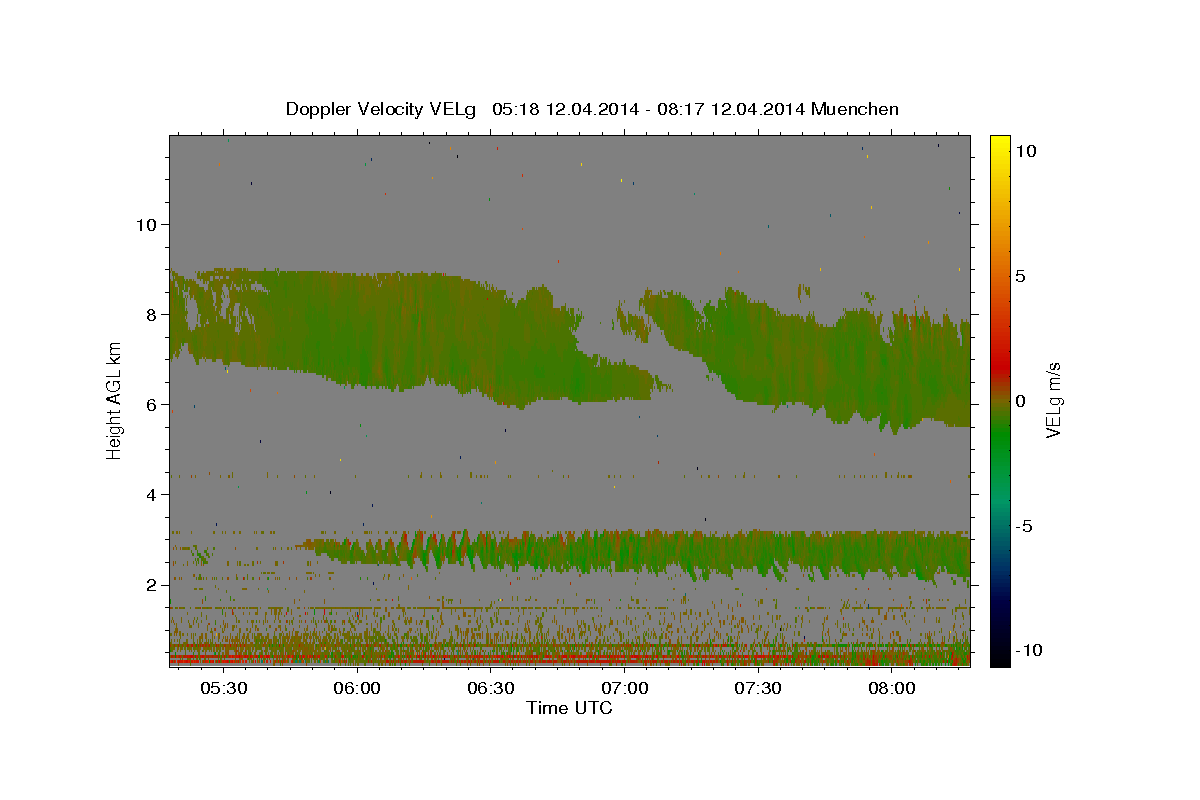
Task: Click the 05:30 time tick label
Action: [223, 689]
